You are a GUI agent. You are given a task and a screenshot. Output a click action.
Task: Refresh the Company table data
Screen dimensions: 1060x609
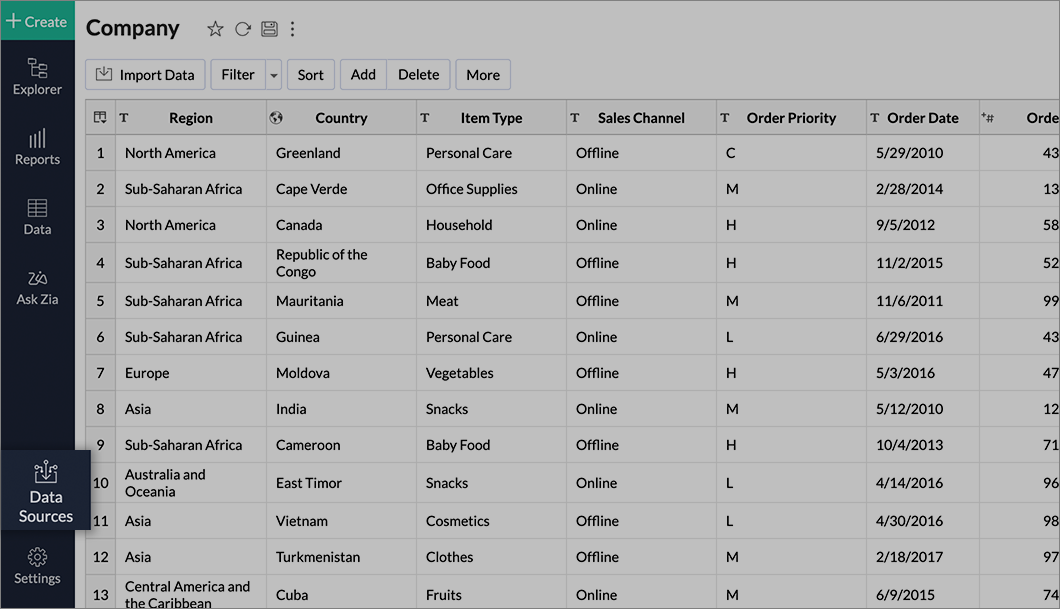(x=242, y=29)
